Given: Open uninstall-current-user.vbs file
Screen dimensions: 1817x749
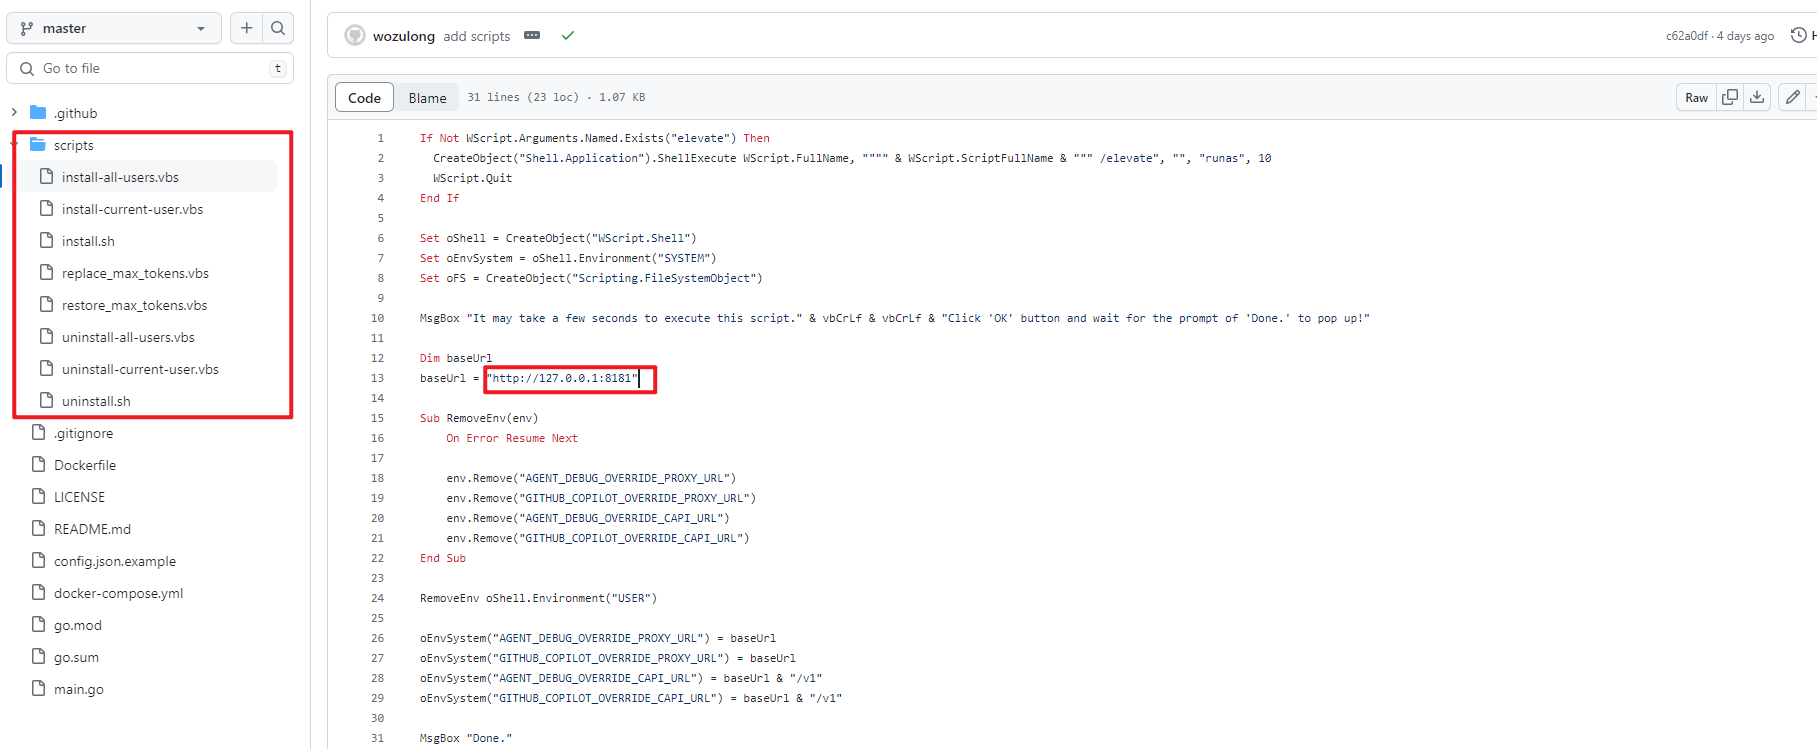Looking at the screenshot, I should point(140,369).
